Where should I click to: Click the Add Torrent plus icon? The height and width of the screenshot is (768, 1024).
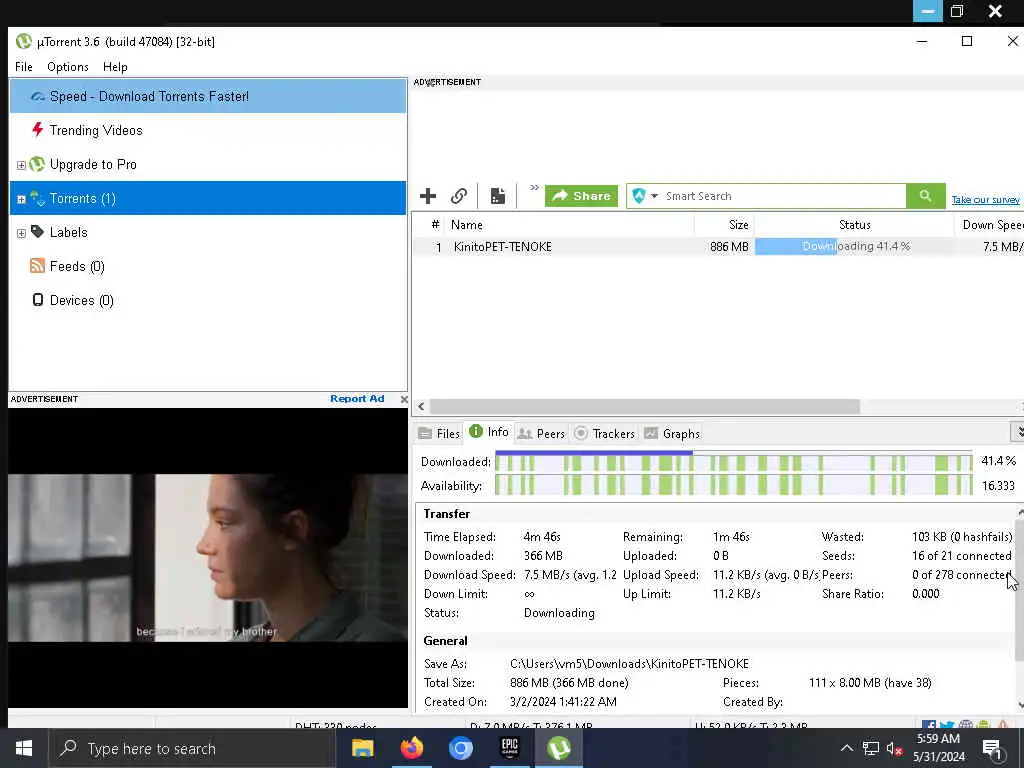[428, 196]
